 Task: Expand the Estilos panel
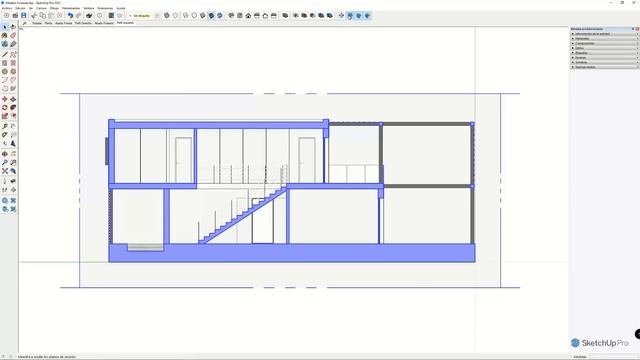point(604,48)
